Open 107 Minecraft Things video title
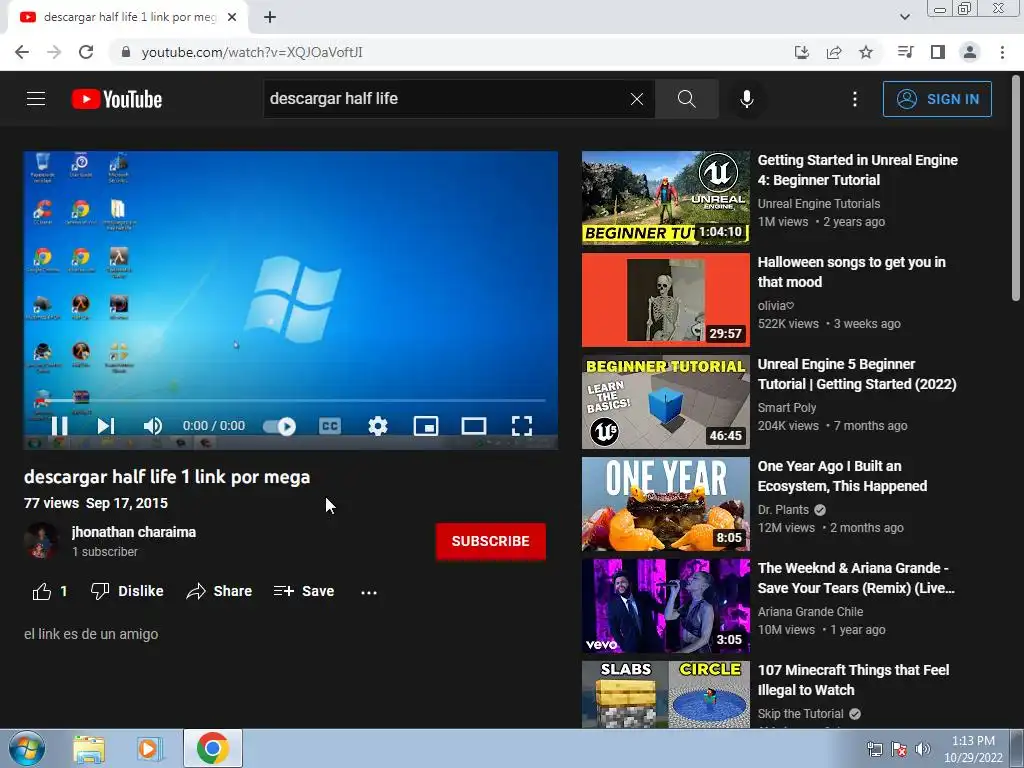 point(854,680)
